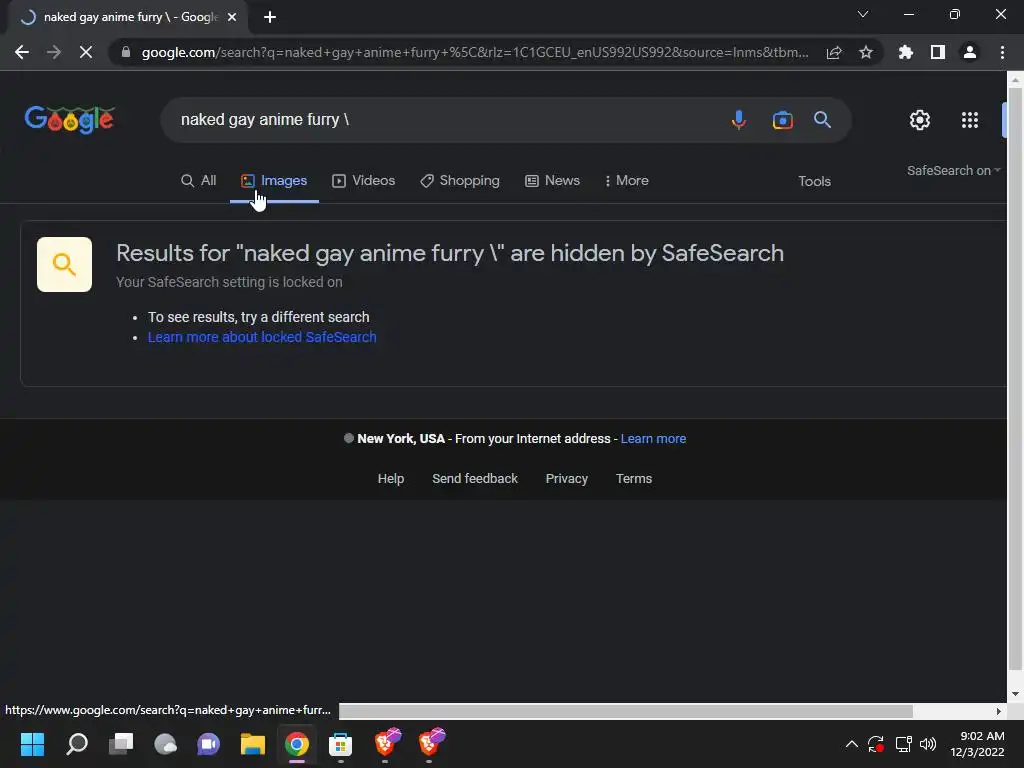
Task: Select the Images tab
Action: click(x=274, y=181)
